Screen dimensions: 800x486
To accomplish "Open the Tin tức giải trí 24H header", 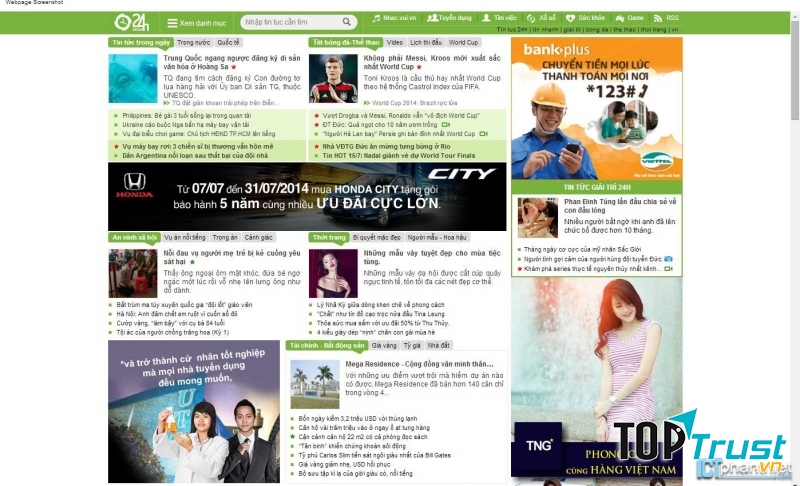I will 596,187.
